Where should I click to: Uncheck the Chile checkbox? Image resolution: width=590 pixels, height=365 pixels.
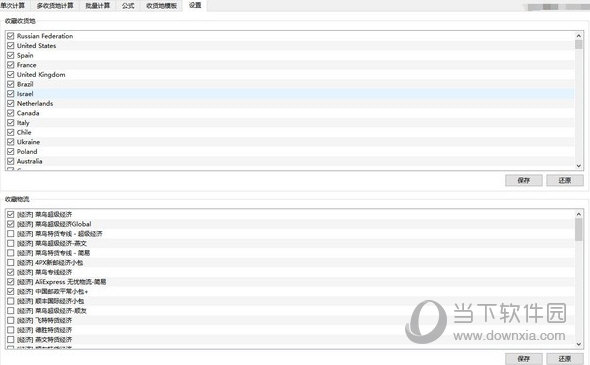pyautogui.click(x=11, y=132)
